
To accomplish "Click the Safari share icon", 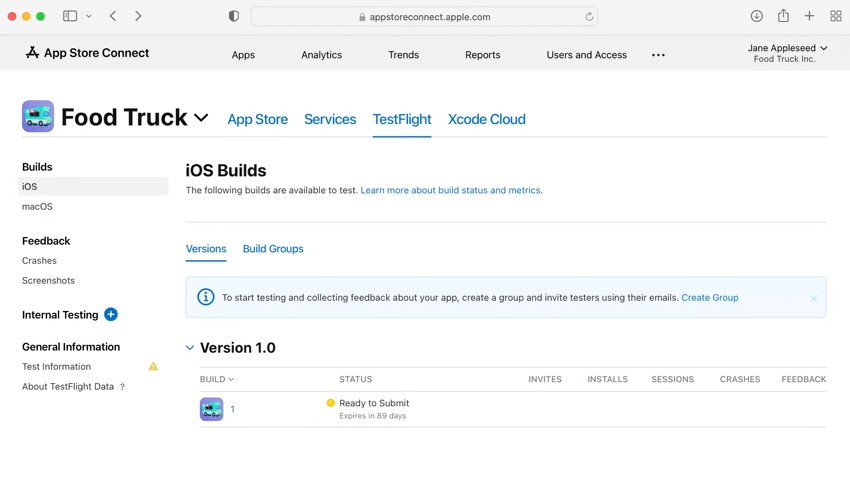I will click(x=783, y=16).
